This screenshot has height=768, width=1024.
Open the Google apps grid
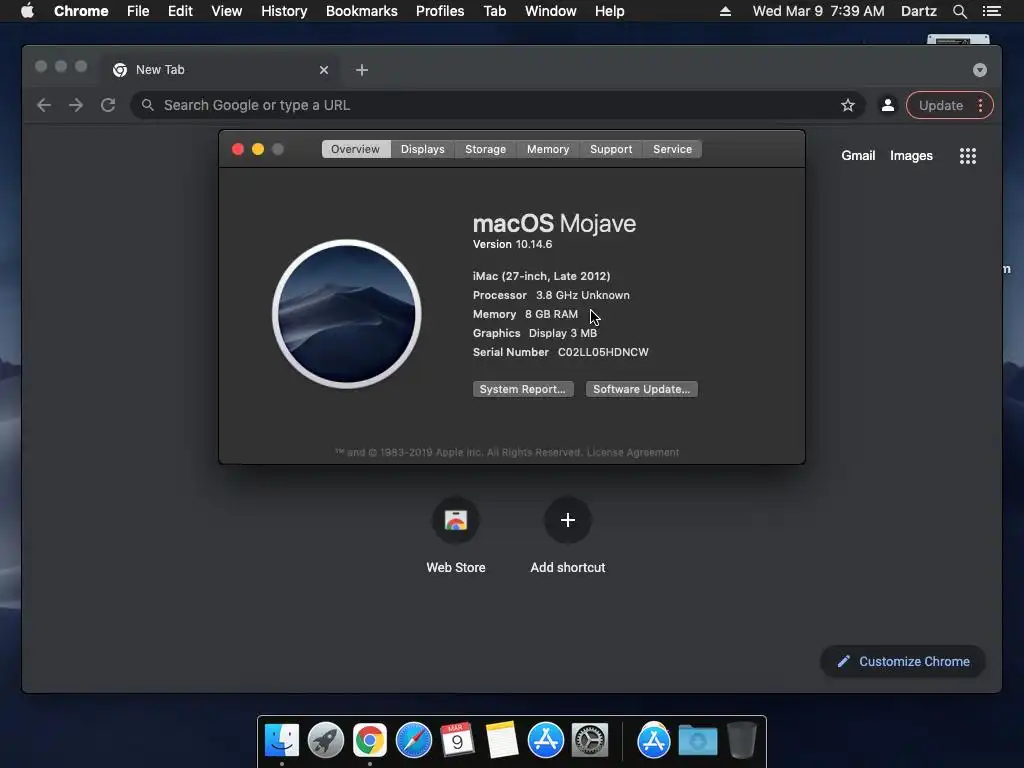[x=968, y=155]
